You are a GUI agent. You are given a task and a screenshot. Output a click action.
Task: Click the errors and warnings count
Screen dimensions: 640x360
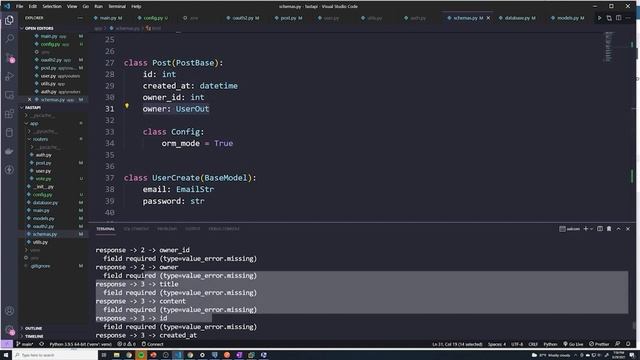[x=127, y=344]
